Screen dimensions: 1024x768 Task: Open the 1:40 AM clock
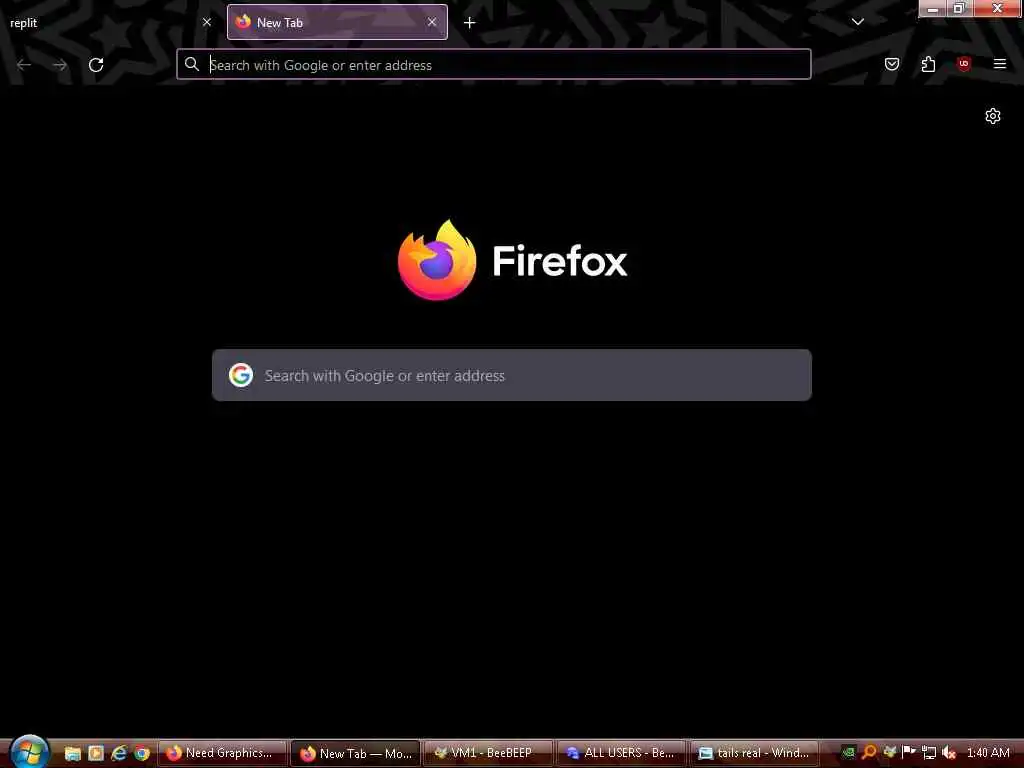988,753
